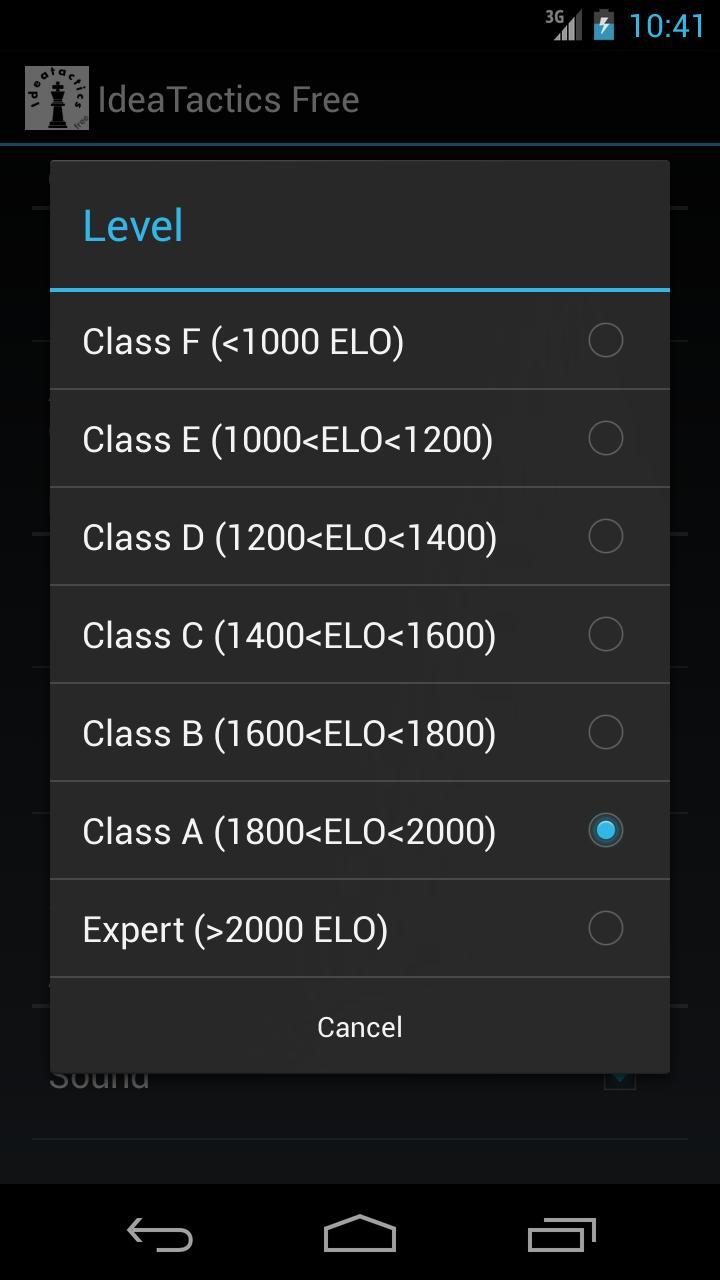720x1280 pixels.
Task: Select the Class F radio button
Action: 605,340
